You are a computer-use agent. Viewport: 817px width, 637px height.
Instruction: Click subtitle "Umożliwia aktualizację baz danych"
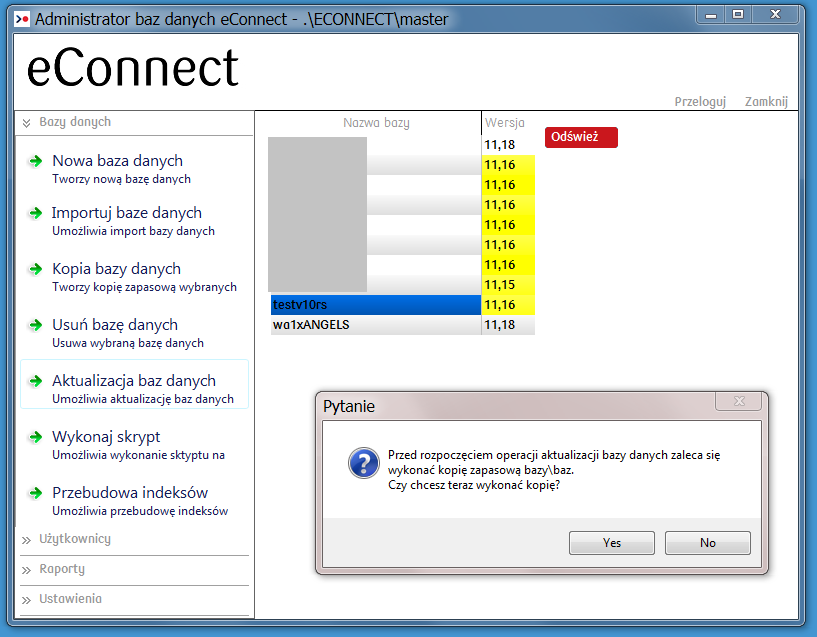(143, 399)
